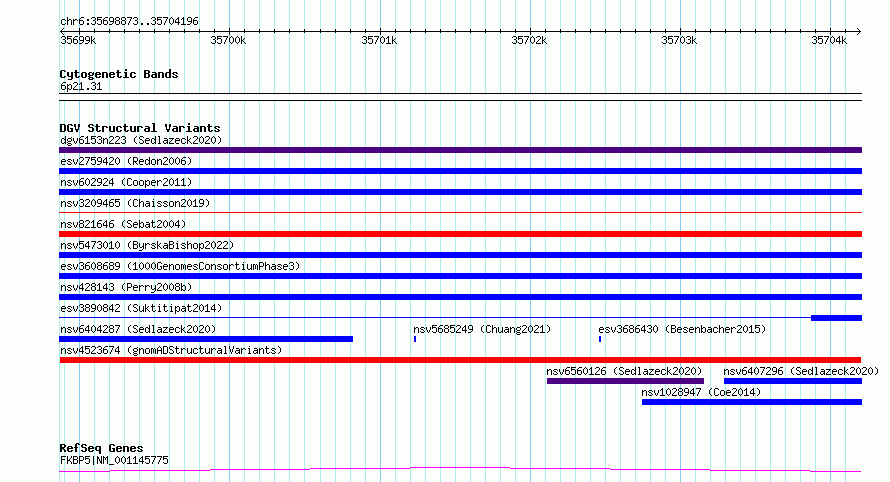Select the purple dgv6153n223 variant bar

pos(460,150)
